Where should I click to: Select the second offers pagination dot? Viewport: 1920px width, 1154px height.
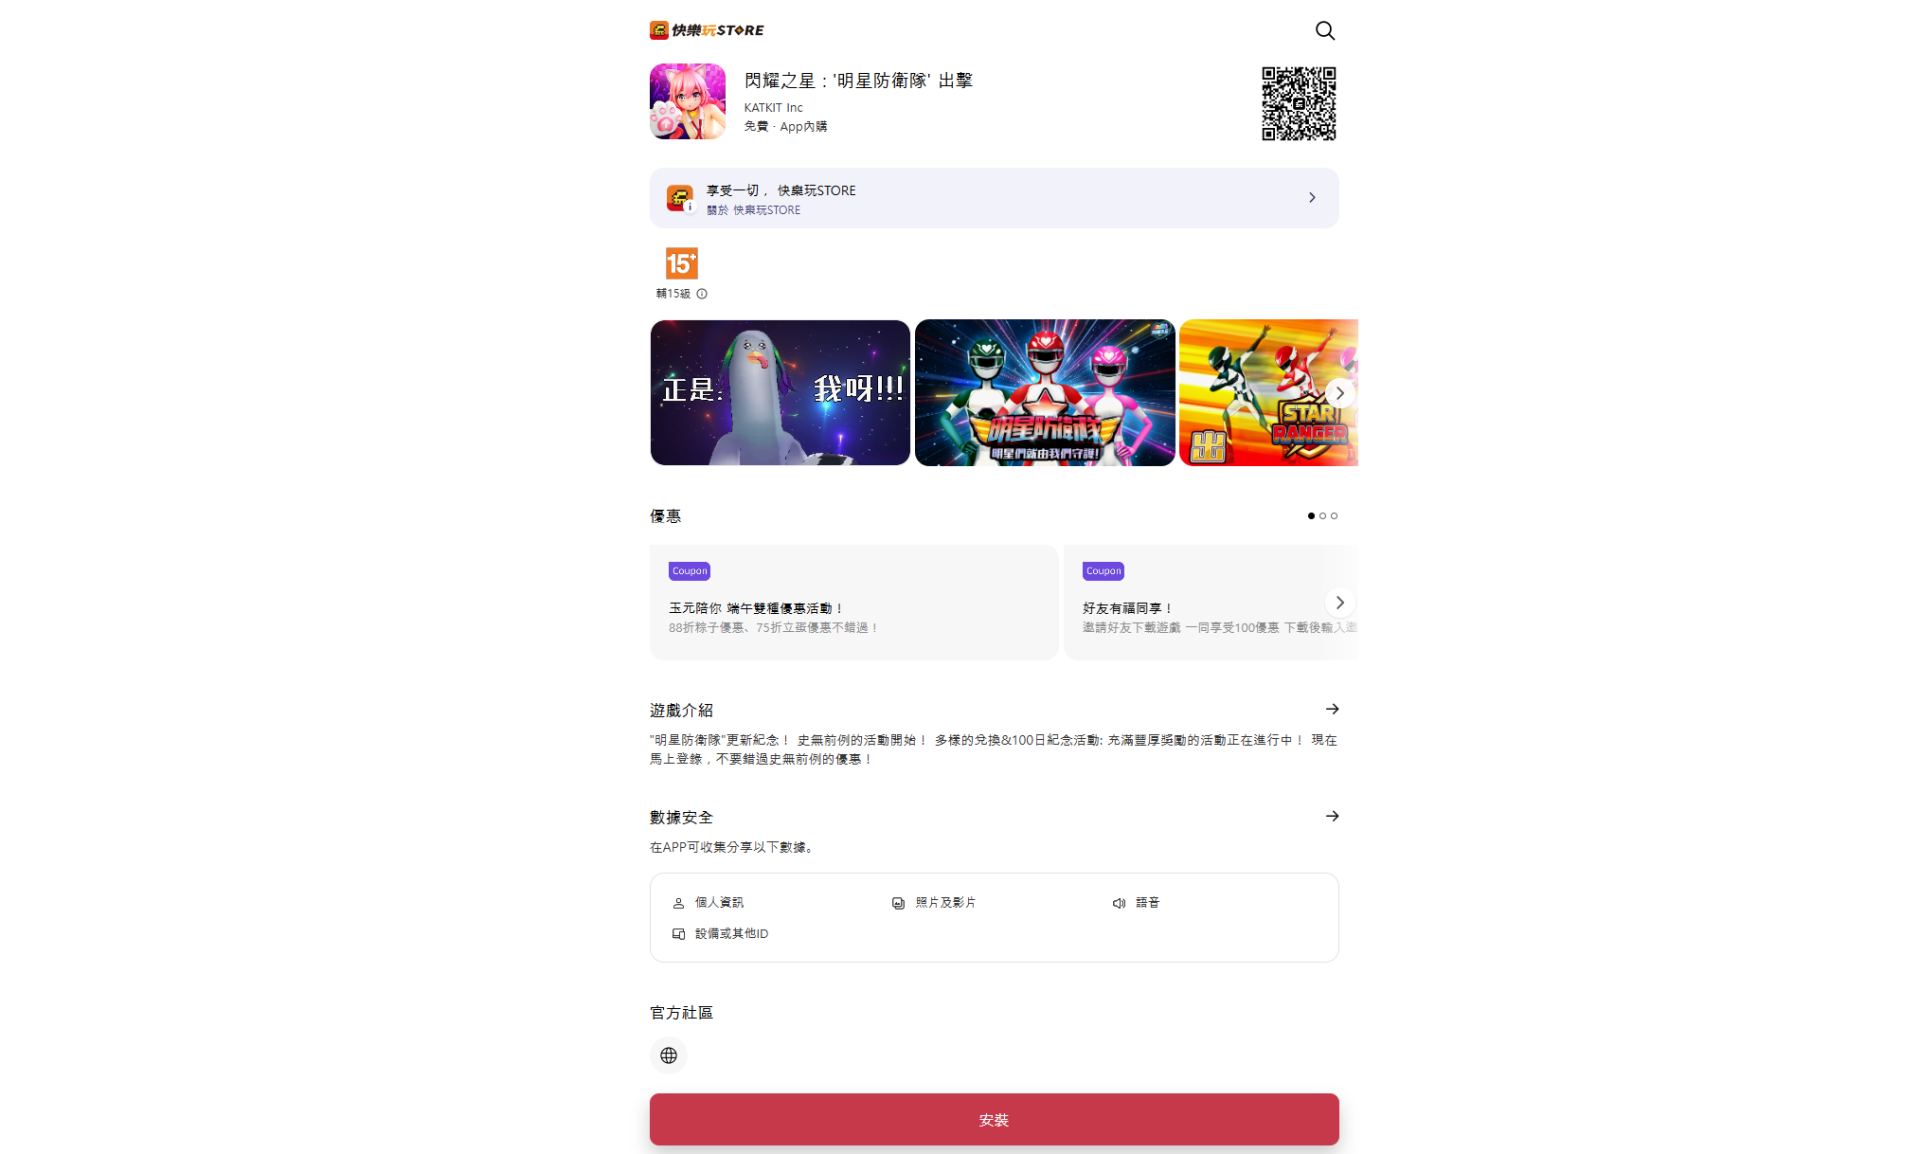tap(1322, 516)
